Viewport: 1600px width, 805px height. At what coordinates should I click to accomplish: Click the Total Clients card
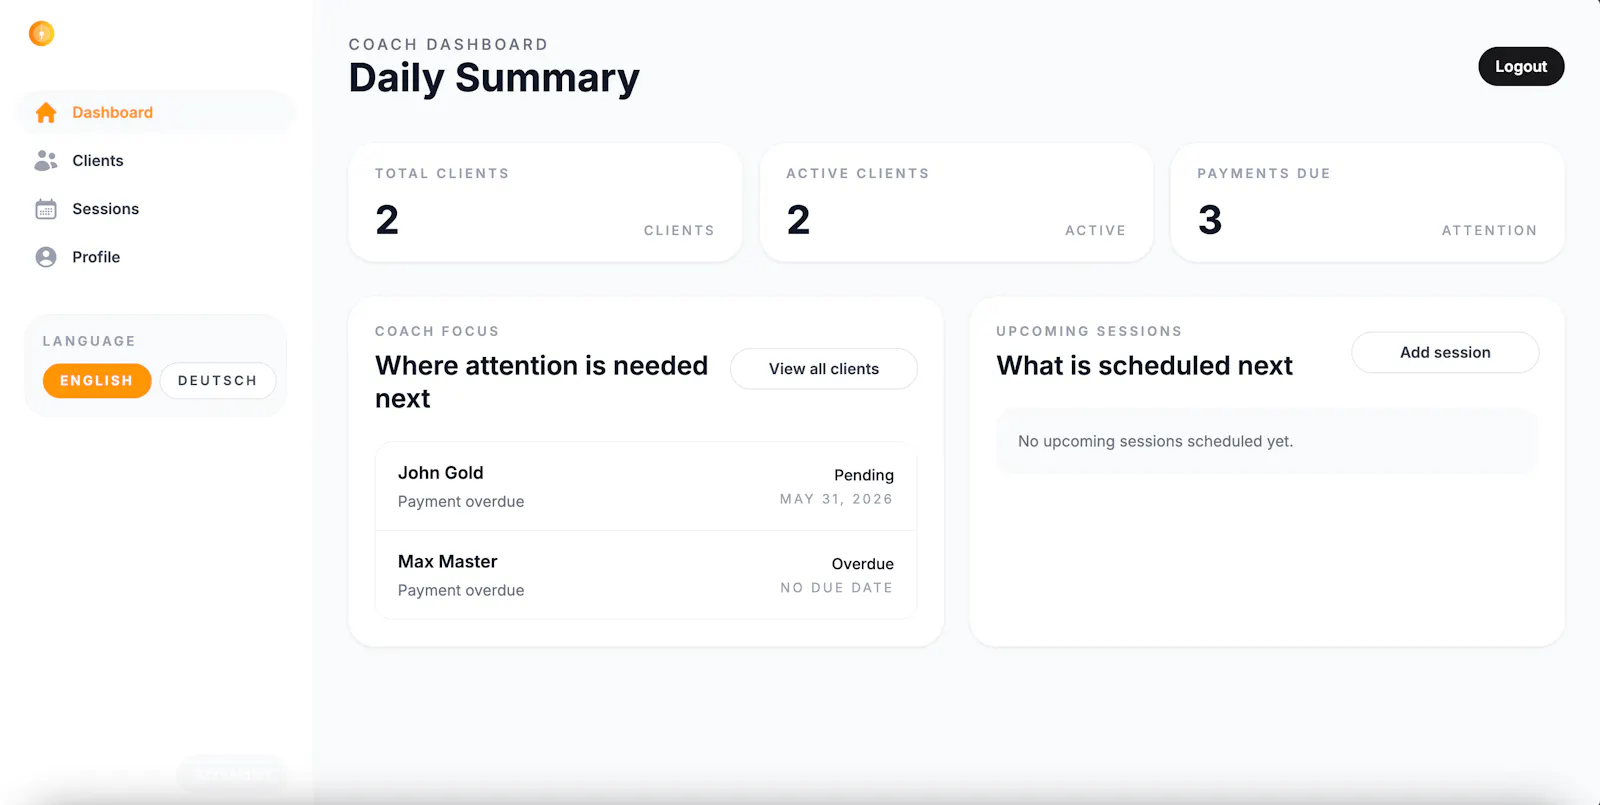click(x=545, y=203)
